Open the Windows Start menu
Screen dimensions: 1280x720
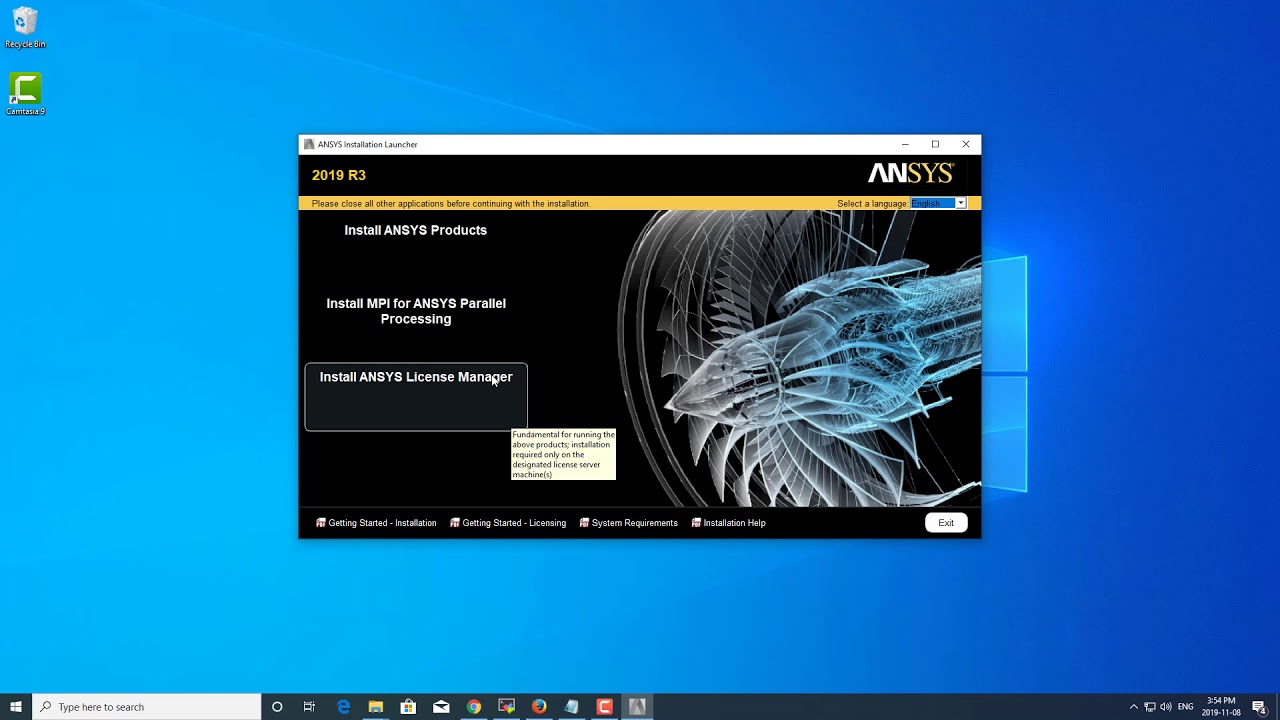pos(16,707)
